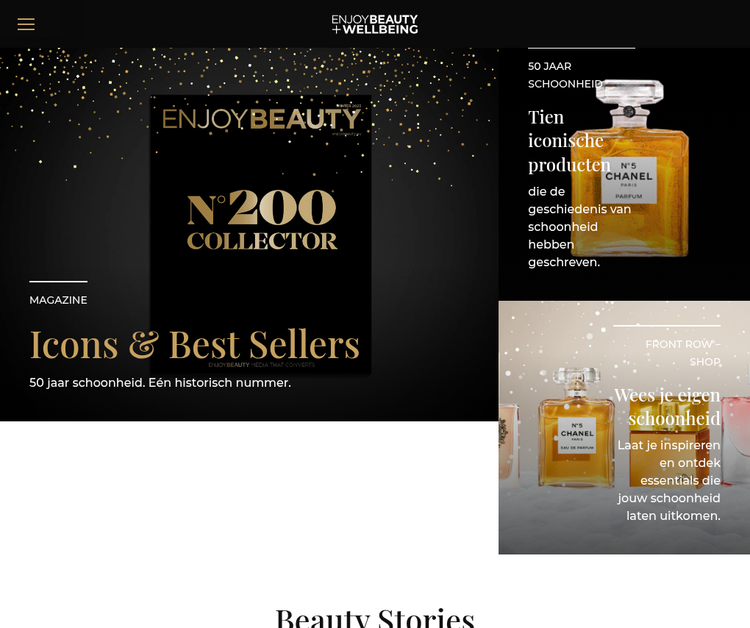This screenshot has height=628, width=750.
Task: Click the golden perfume box in shop banner
Action: coord(670,445)
